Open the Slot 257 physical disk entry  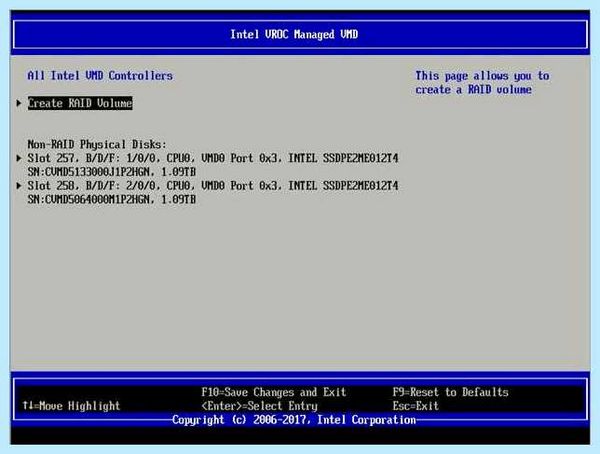coord(213,158)
